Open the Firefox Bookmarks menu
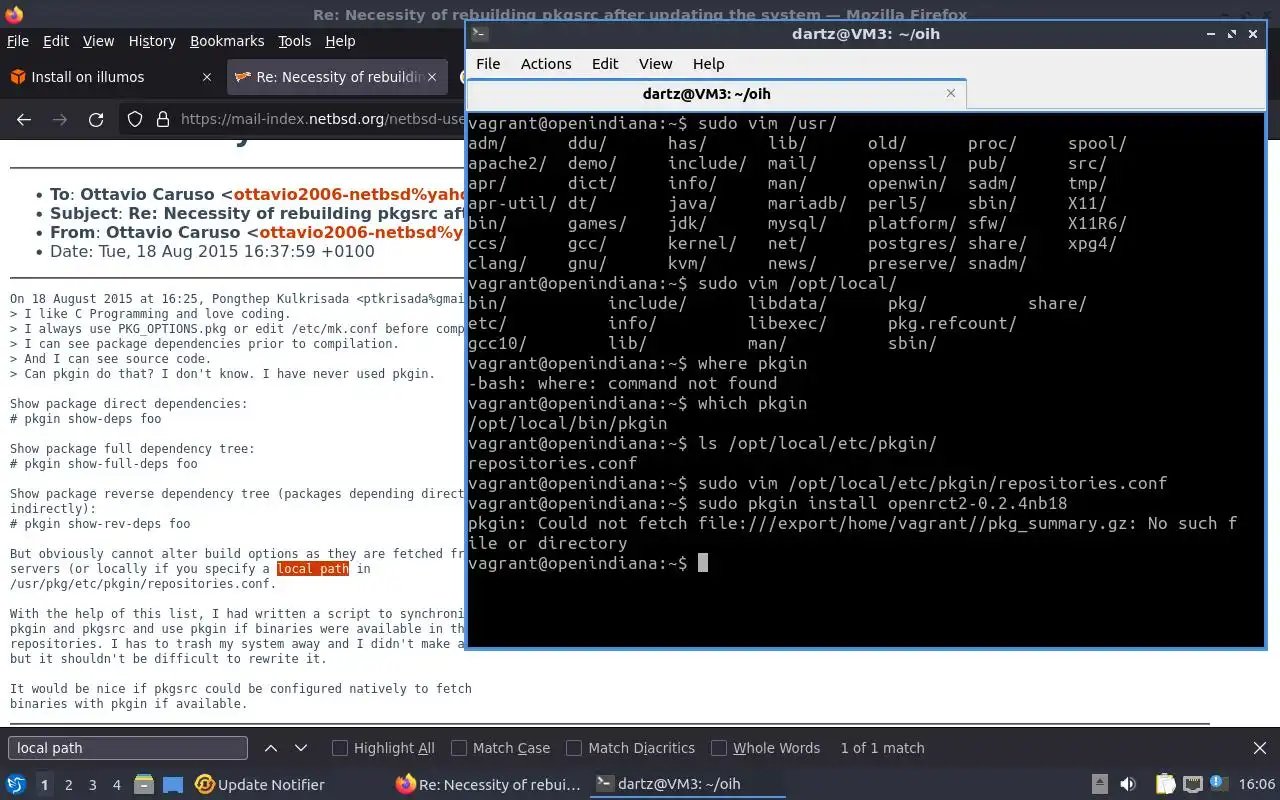Screen dimensions: 1280x800 coord(227,41)
